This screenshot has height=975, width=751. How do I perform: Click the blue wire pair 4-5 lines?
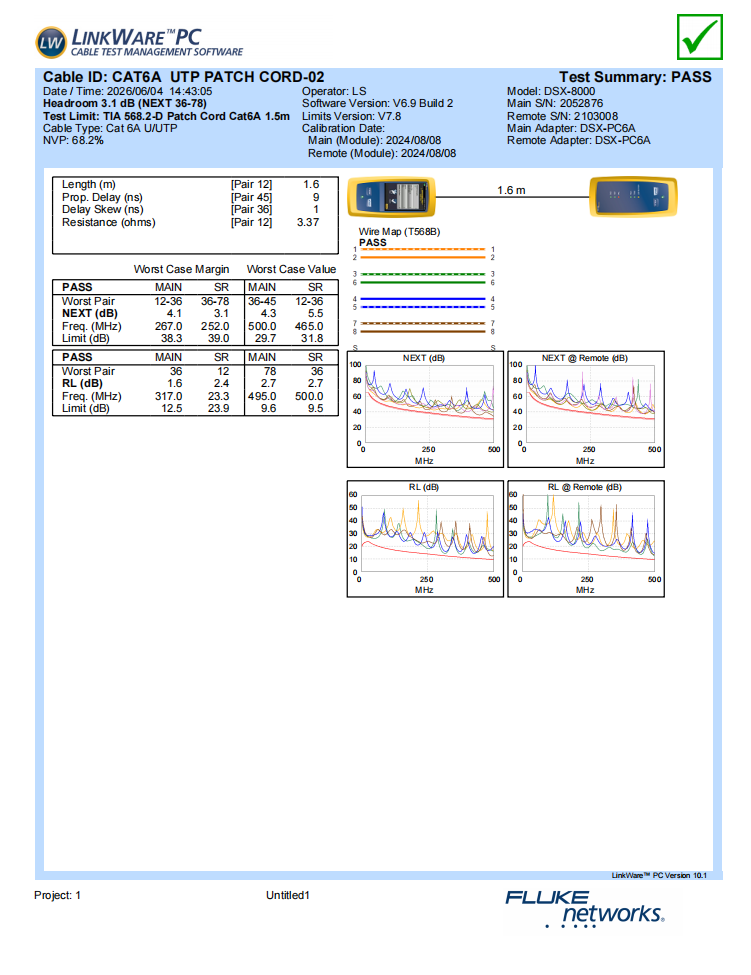423,303
